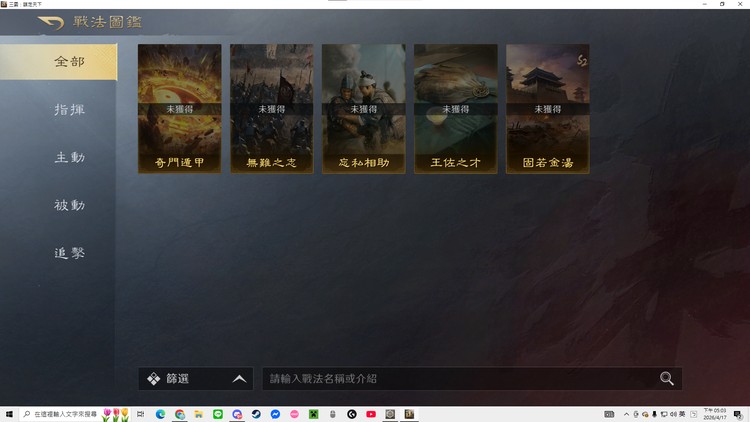Viewport: 750px width, 422px height.
Task: Open the taskbar clock and date
Action: point(715,414)
